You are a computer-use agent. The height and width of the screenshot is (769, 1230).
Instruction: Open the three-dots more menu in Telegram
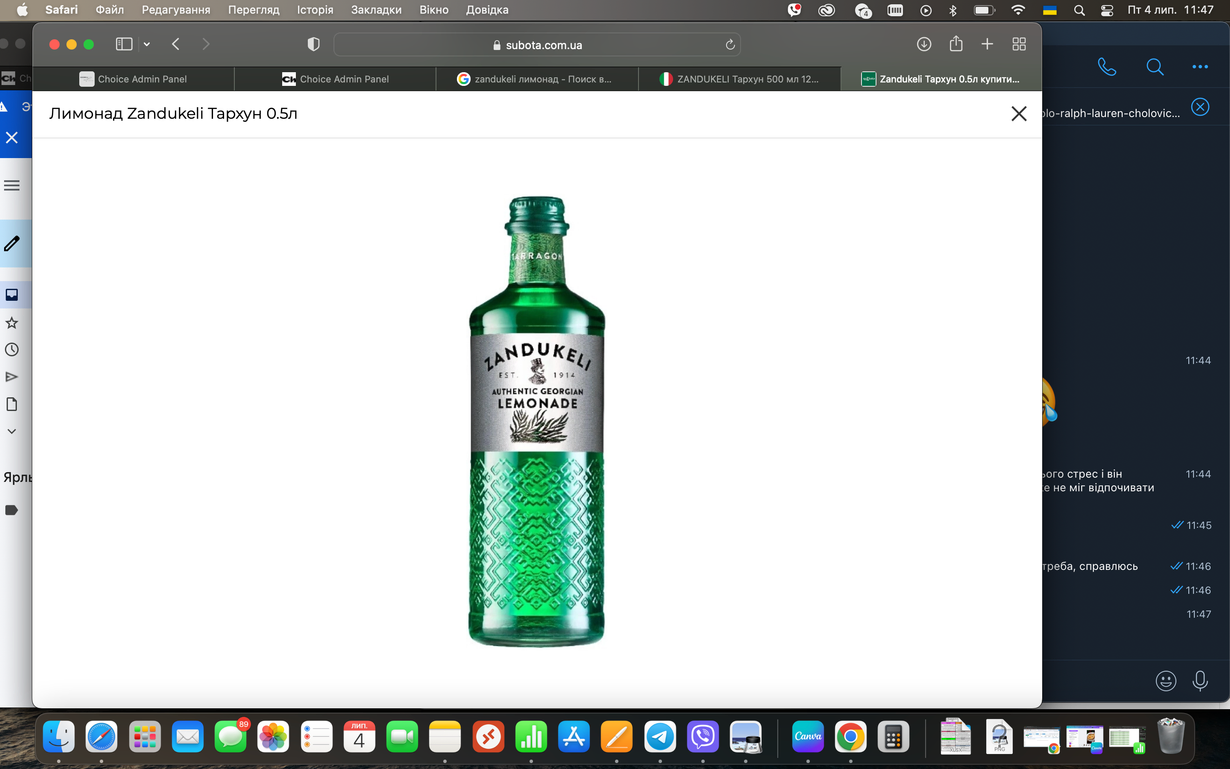pos(1201,67)
